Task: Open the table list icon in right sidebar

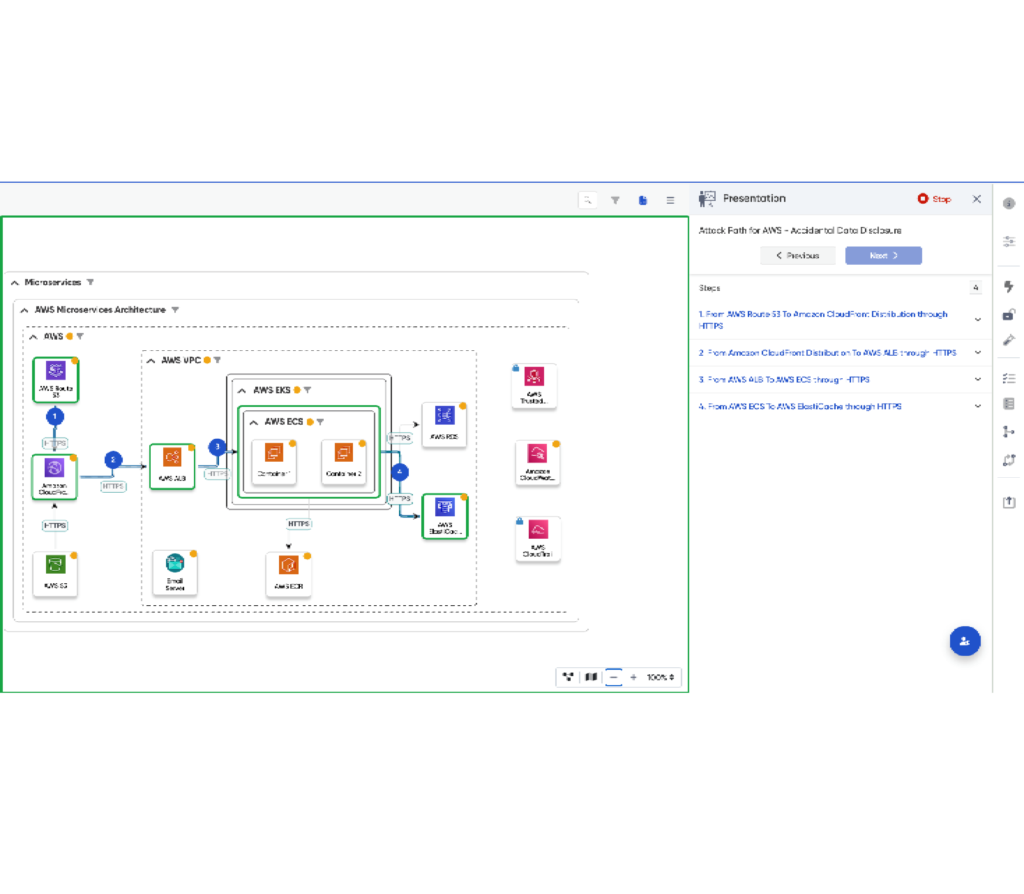Action: (x=1009, y=404)
